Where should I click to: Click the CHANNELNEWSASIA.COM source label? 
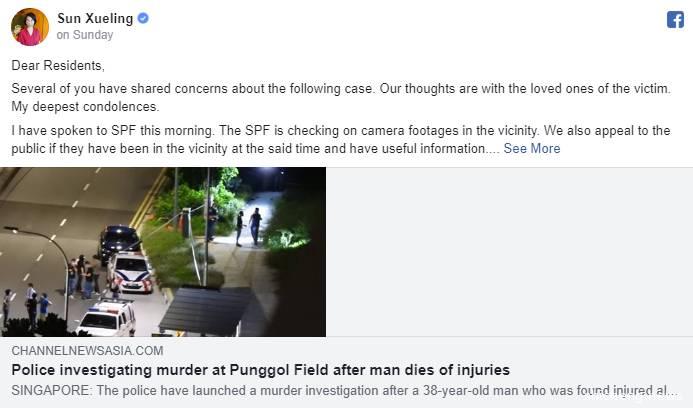point(88,351)
